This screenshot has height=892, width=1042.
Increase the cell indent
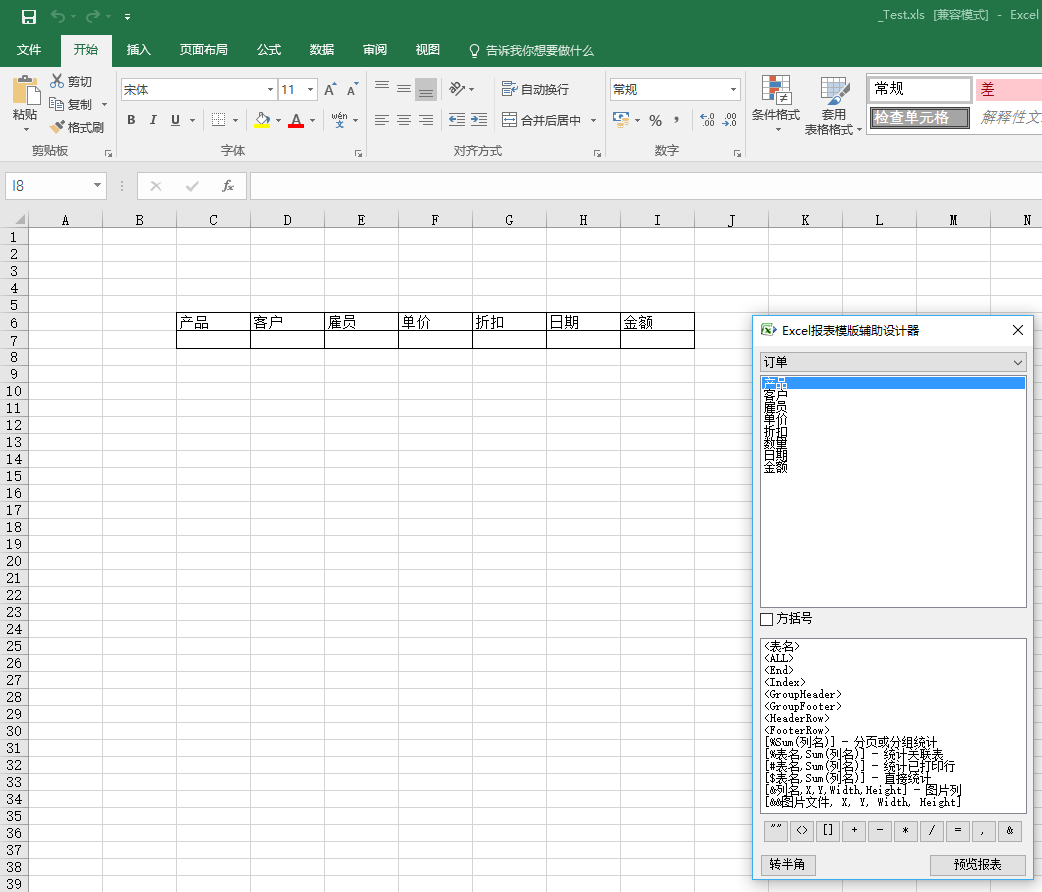pyautogui.click(x=479, y=120)
